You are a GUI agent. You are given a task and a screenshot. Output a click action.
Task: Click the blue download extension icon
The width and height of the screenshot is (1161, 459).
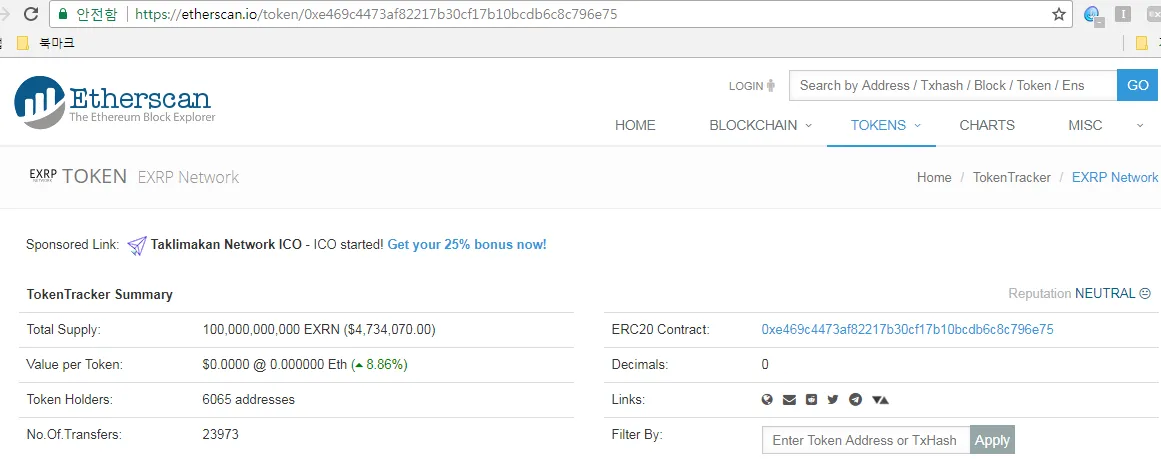[x=1091, y=14]
